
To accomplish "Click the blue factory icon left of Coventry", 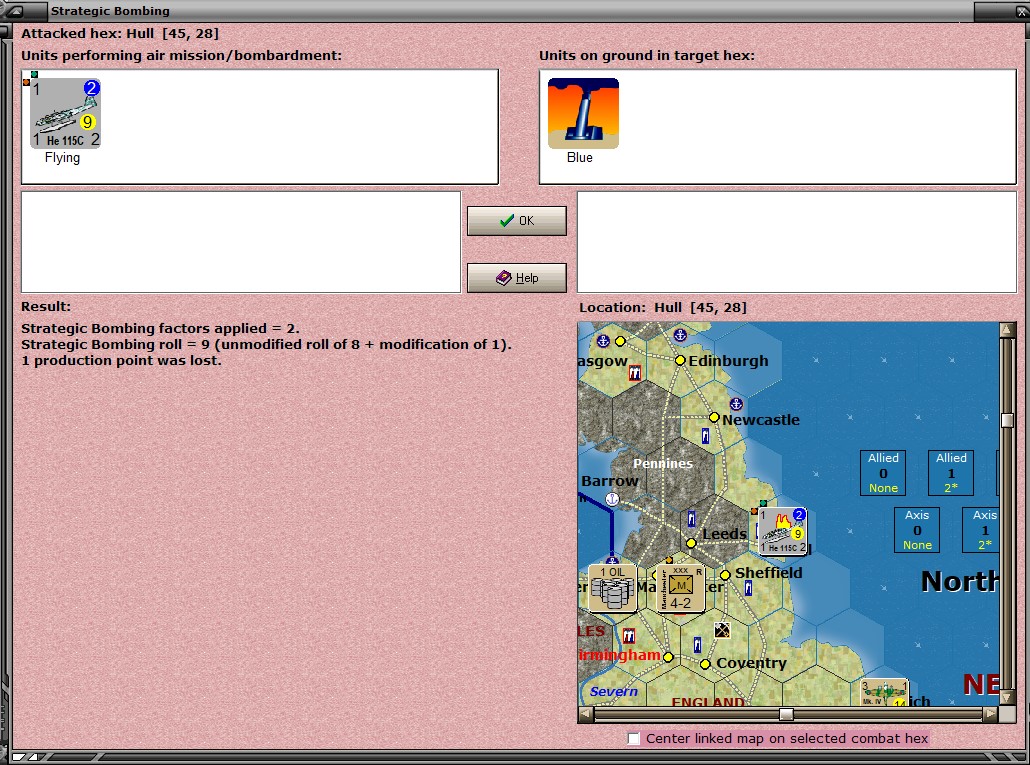I will (x=698, y=645).
